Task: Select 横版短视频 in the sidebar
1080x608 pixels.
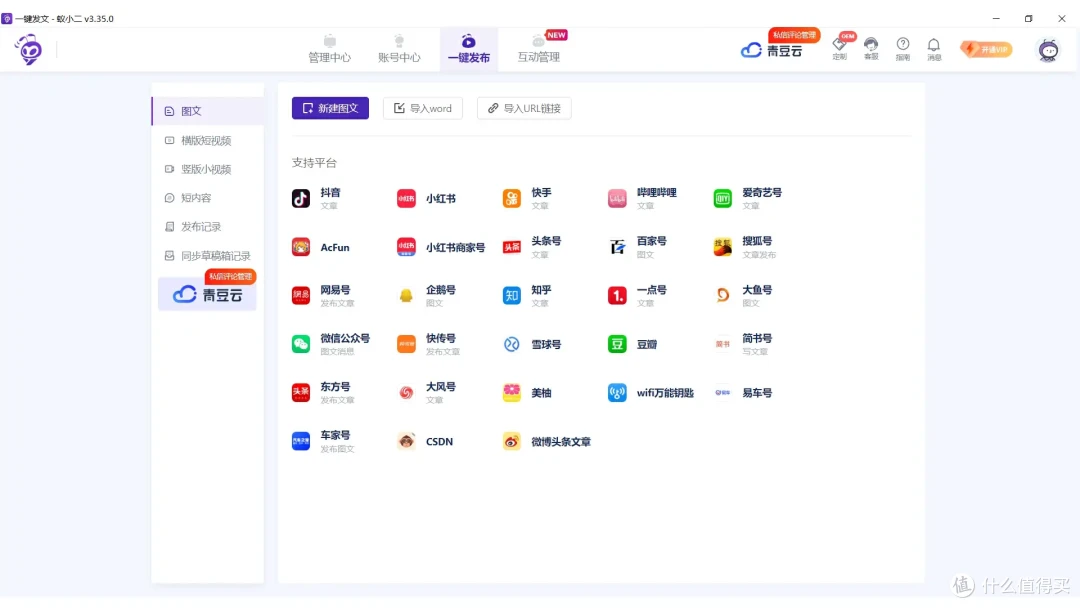Action: (207, 140)
